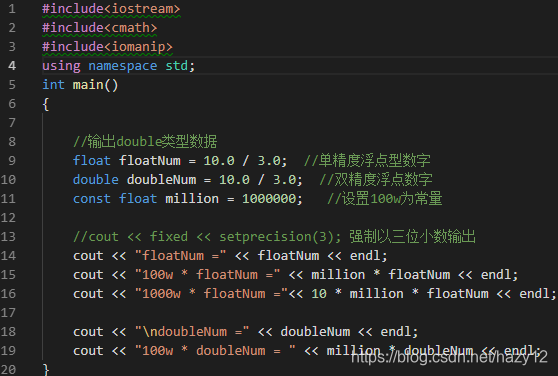Click the 'const' keyword on line 11

(x=91, y=198)
